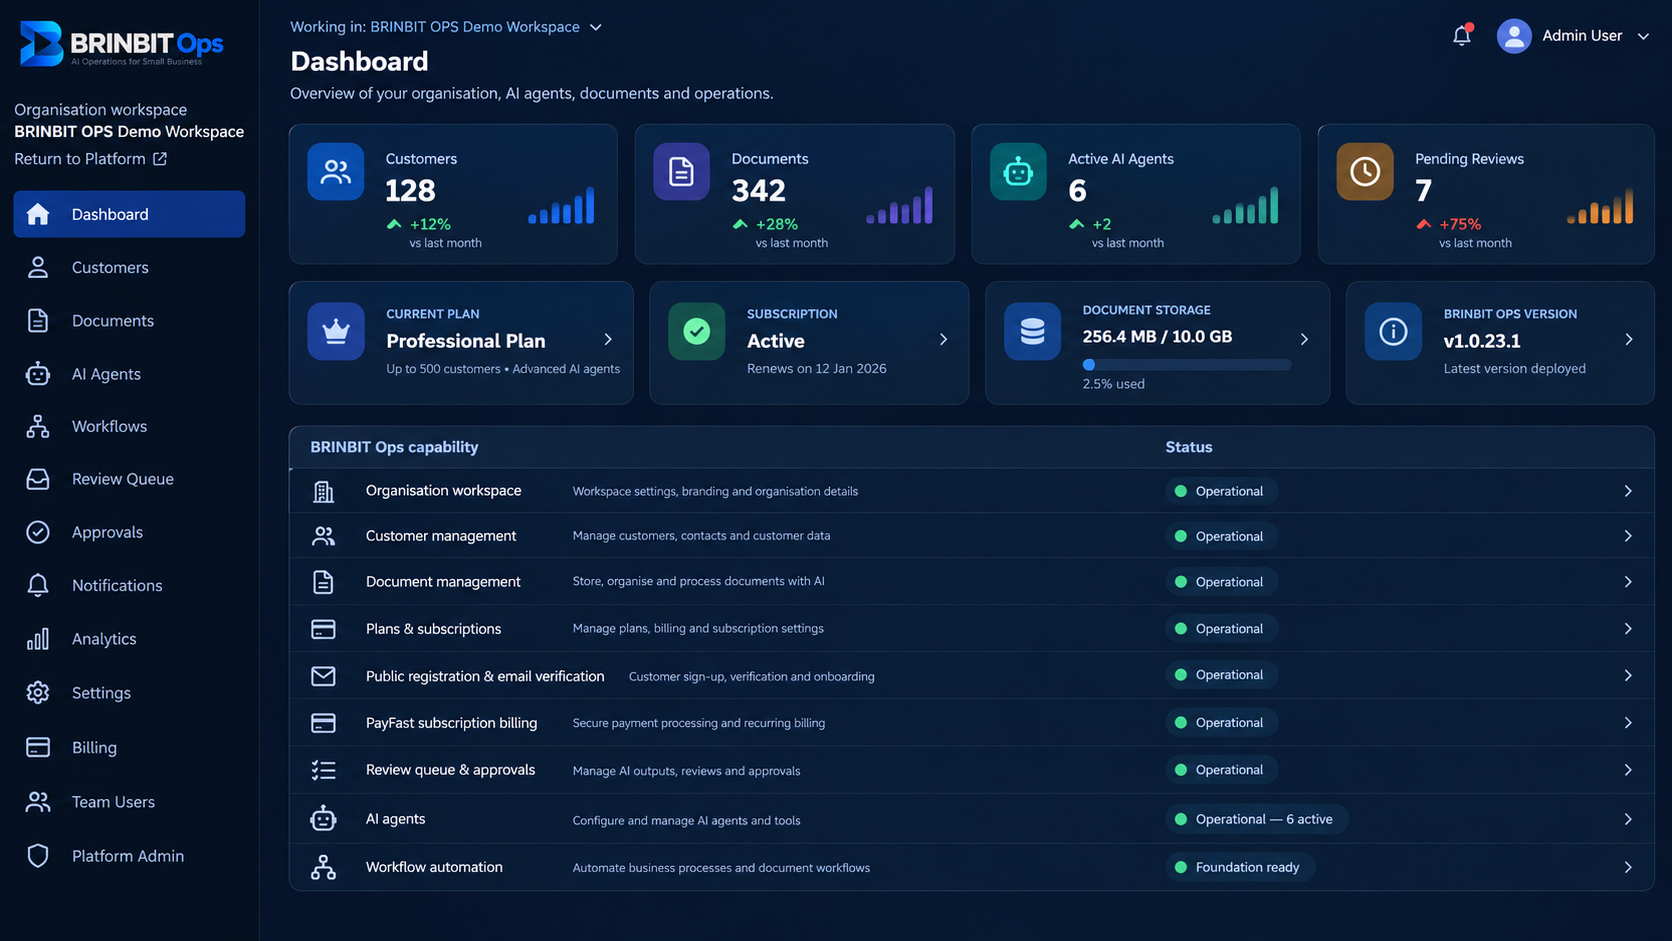Screen dimensions: 1672x941
Task: Click the Organisation workspace building icon
Action: coord(323,491)
